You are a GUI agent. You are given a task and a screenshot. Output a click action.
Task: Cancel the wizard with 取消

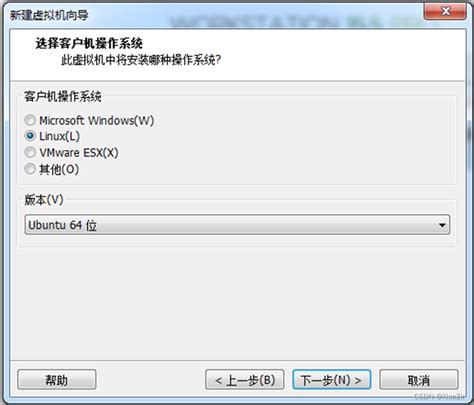[x=419, y=380]
